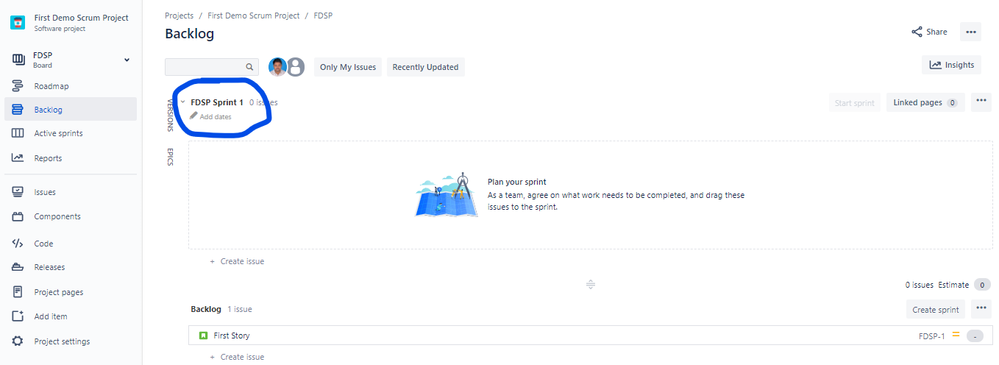This screenshot has width=999, height=365.
Task: Open the Backlog section ellipsis menu
Action: (x=981, y=309)
